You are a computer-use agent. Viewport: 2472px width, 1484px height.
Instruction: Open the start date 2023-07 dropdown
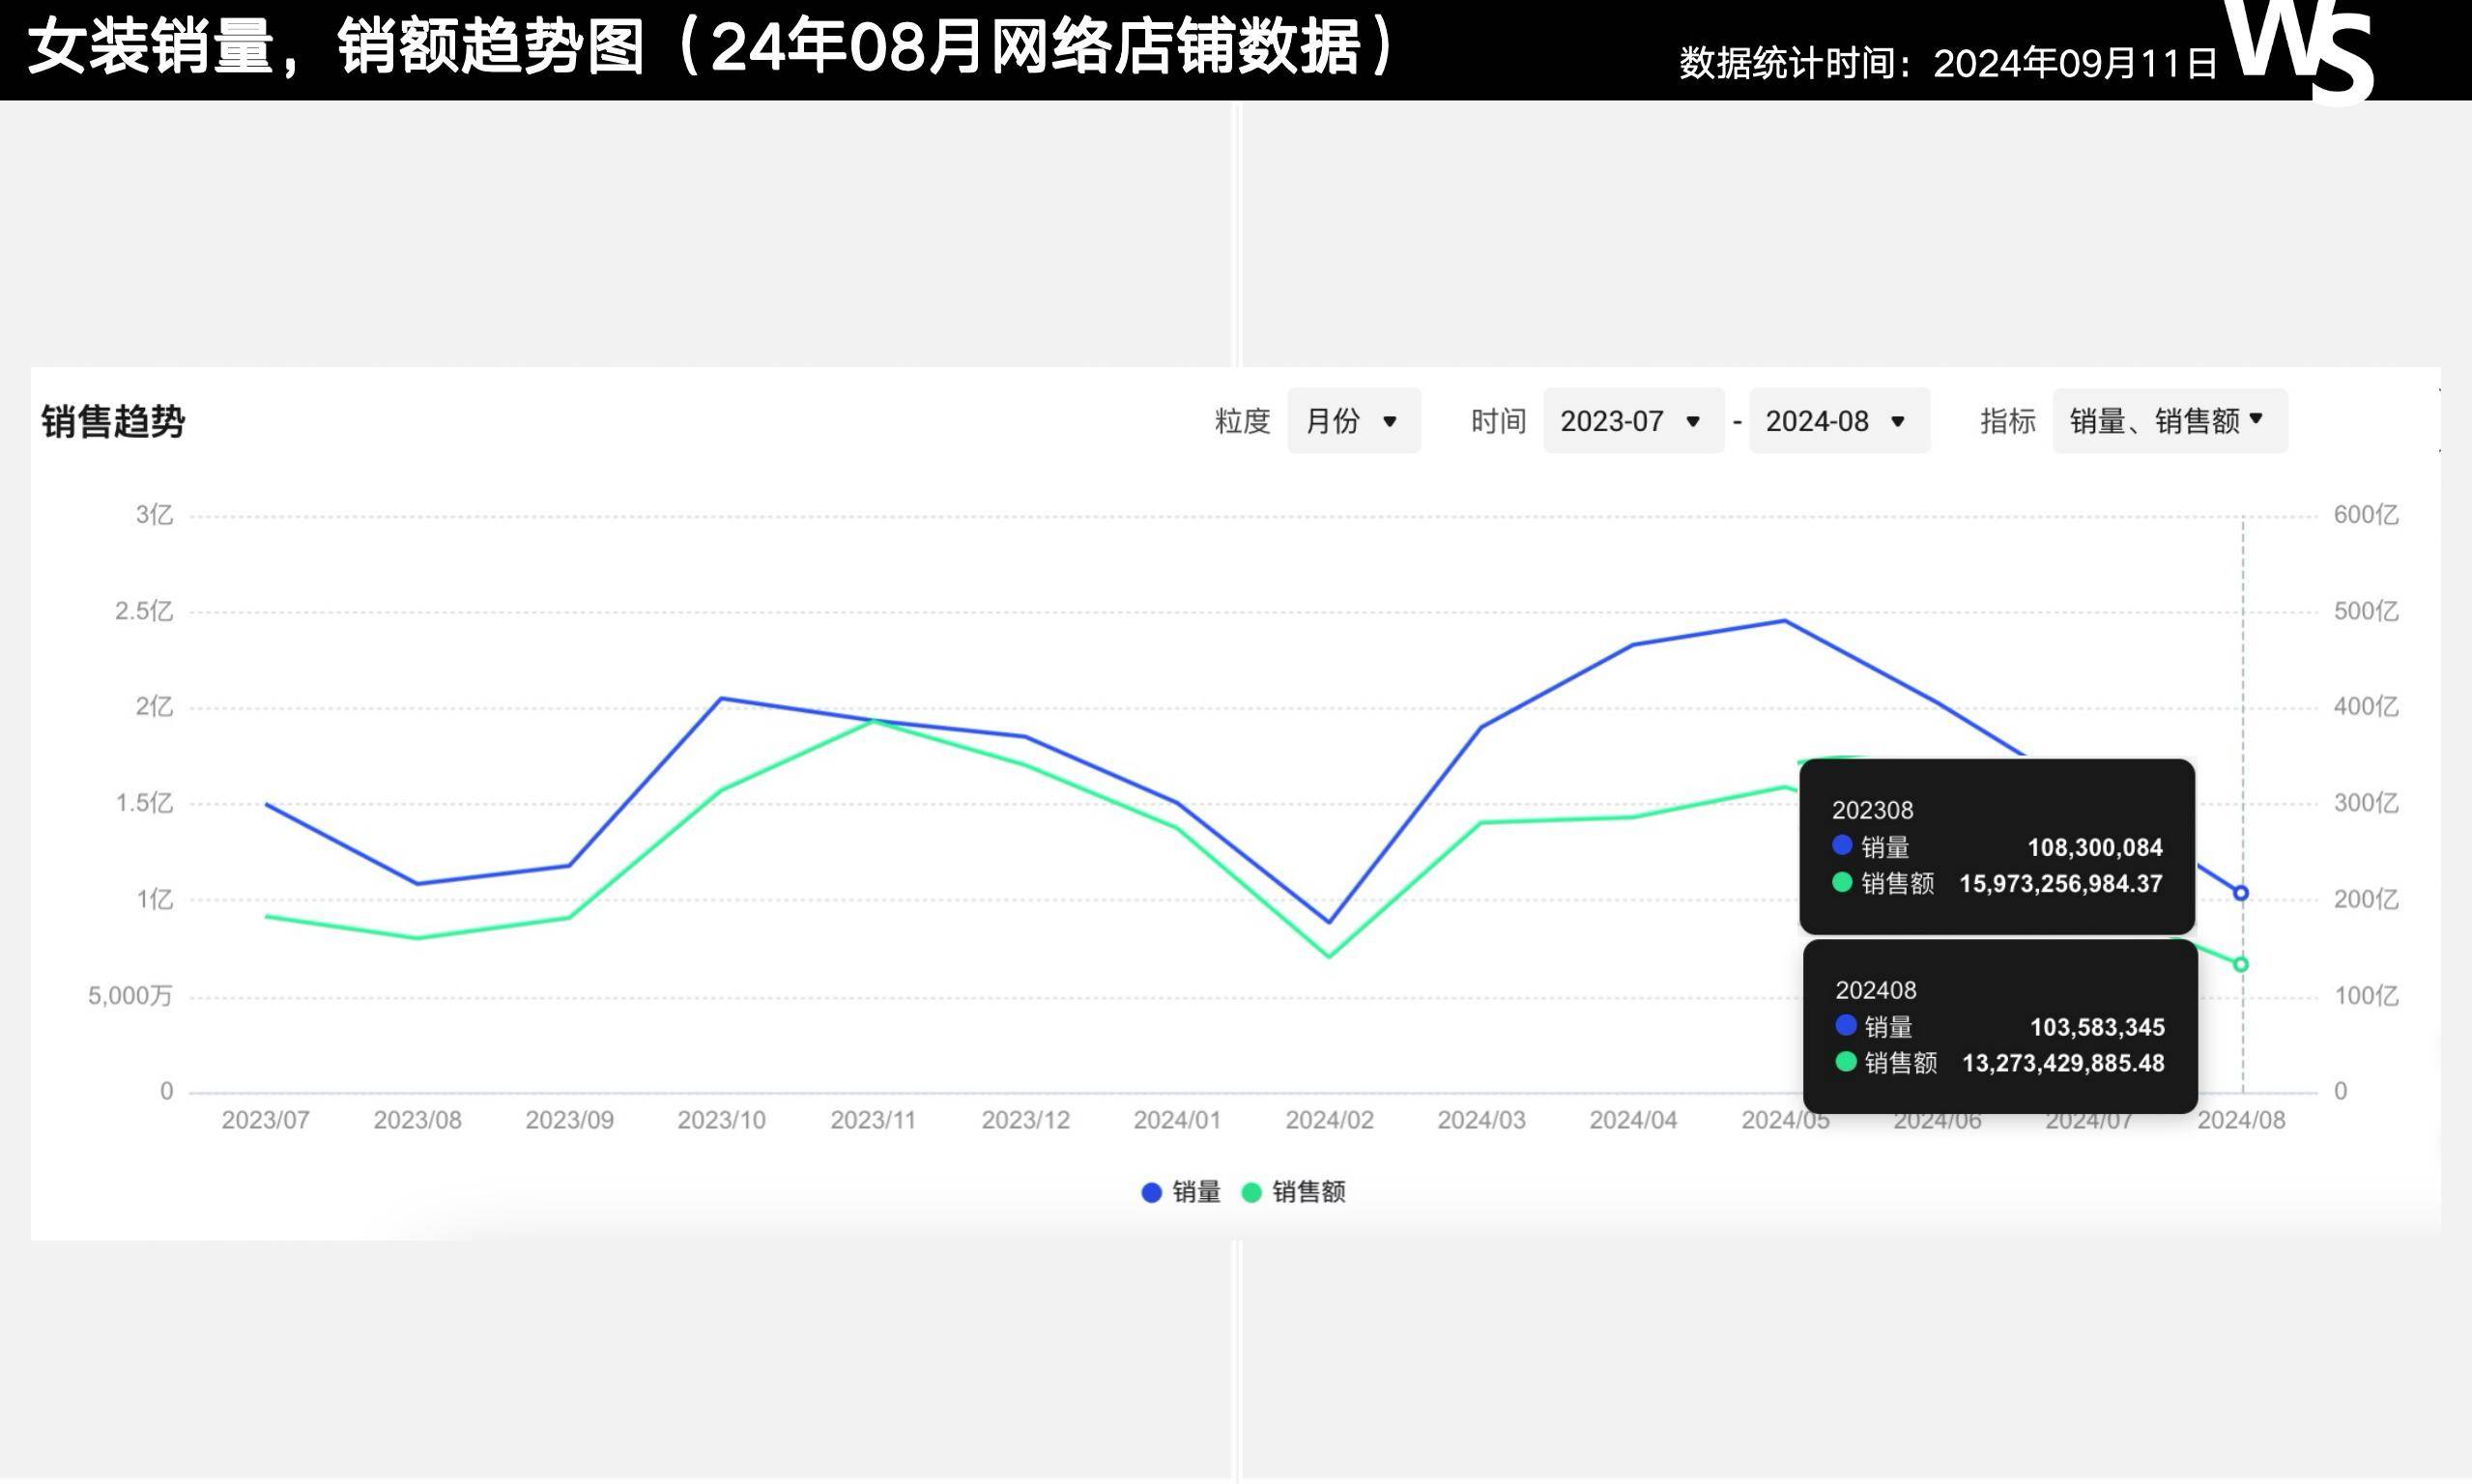1633,421
